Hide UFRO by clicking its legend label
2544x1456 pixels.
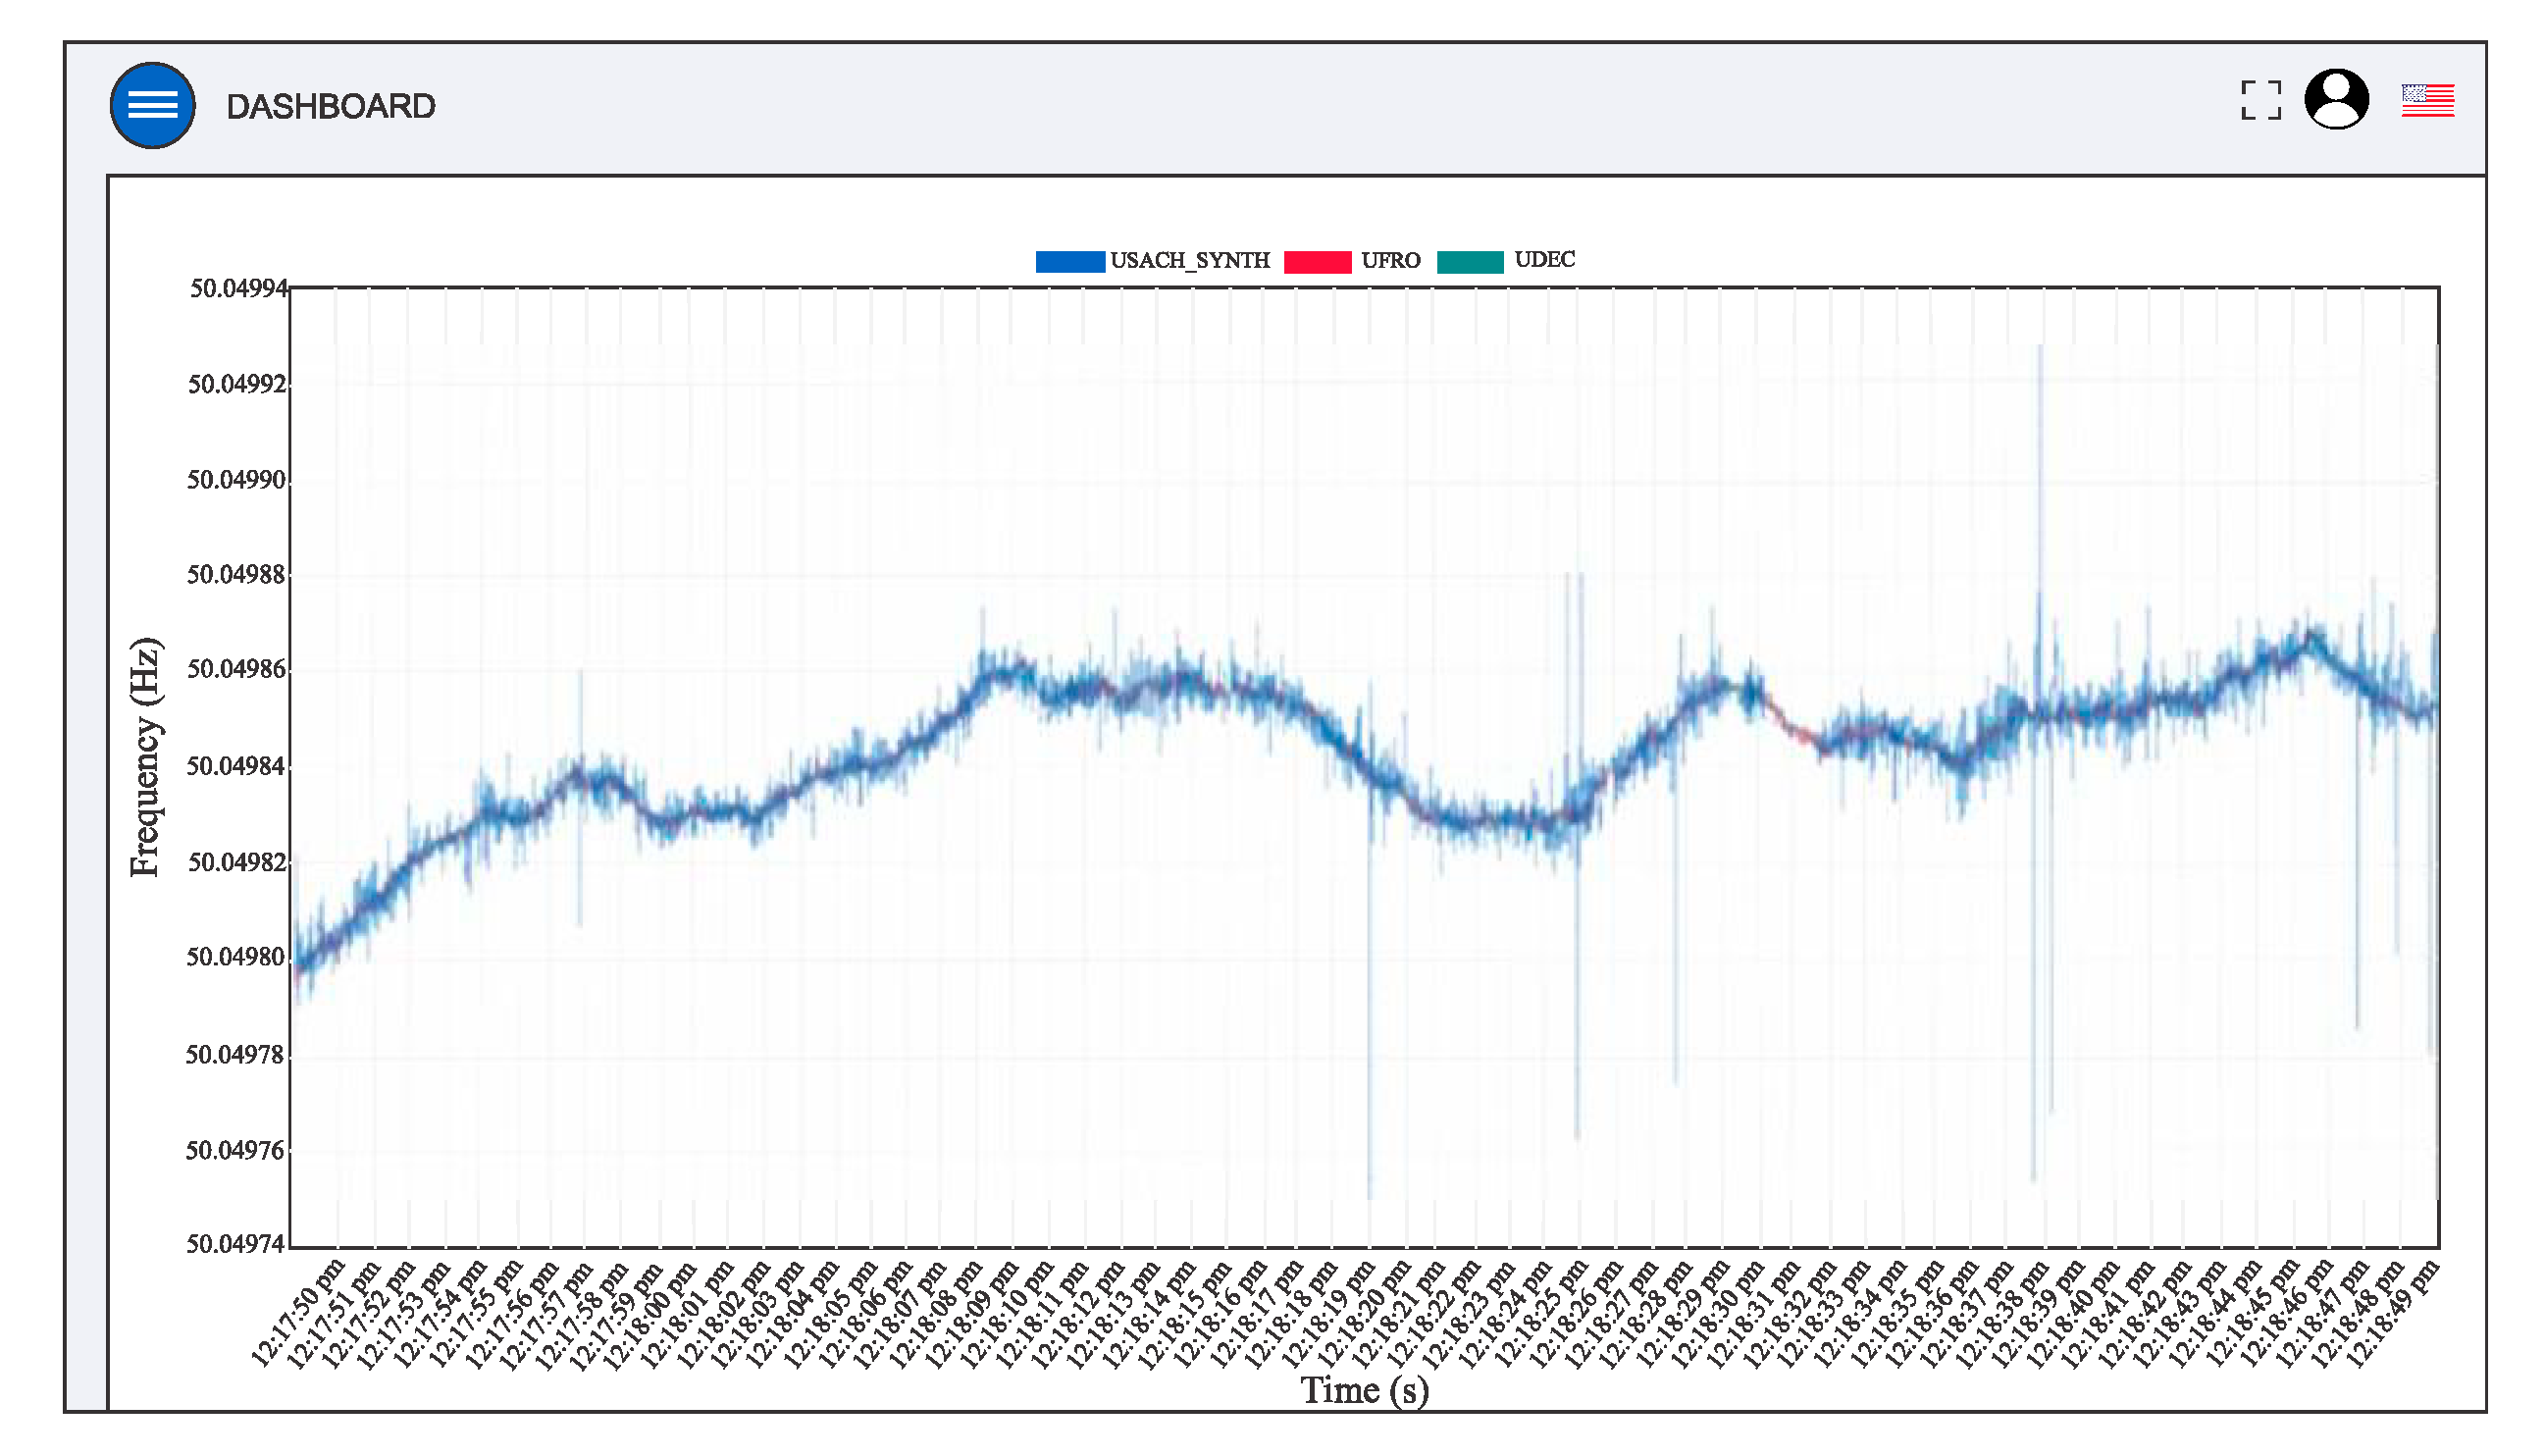click(x=1390, y=260)
